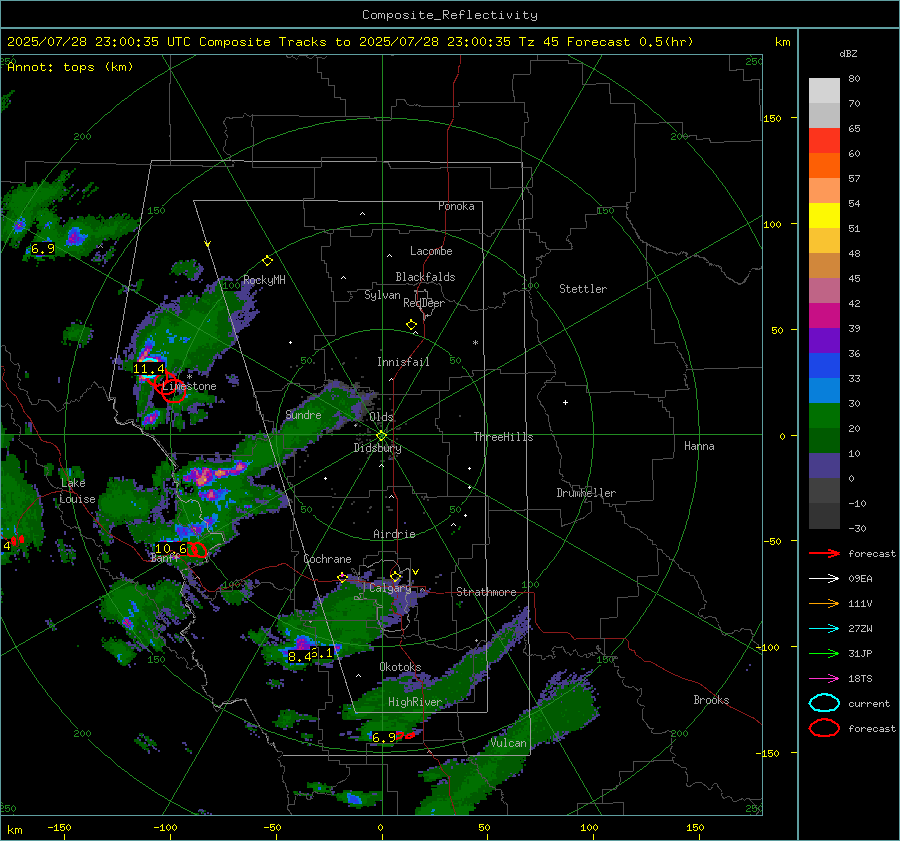Select the Airdrie label
This screenshot has width=900, height=841.
tap(394, 534)
